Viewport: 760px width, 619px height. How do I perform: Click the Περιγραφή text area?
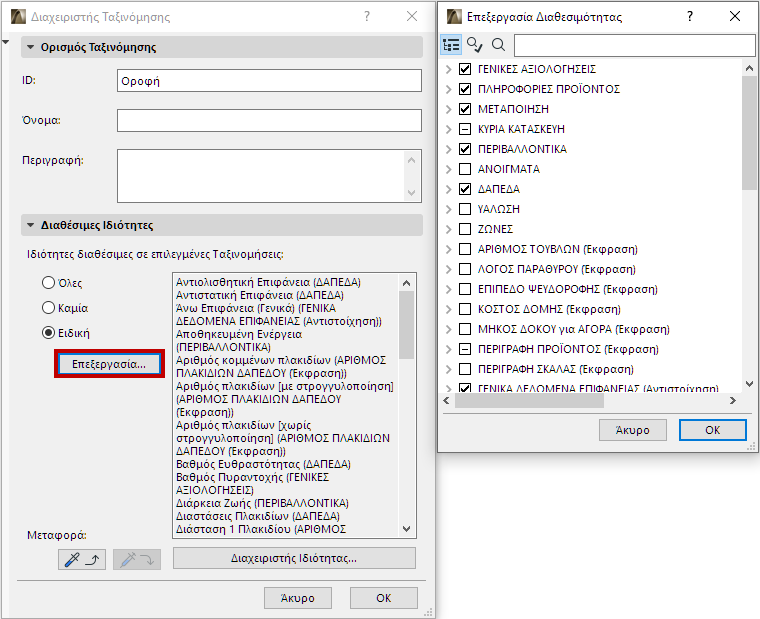click(x=269, y=176)
